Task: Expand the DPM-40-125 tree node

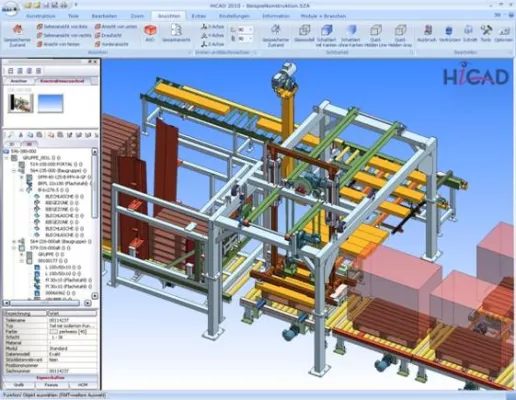Action: coord(22,177)
